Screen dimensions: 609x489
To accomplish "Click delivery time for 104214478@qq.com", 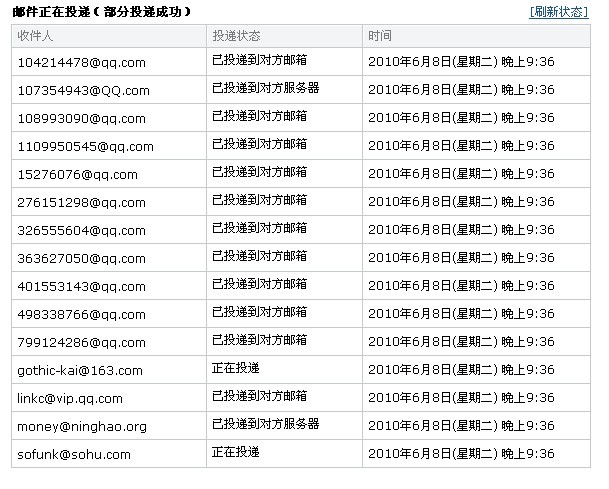I will pyautogui.click(x=461, y=62).
